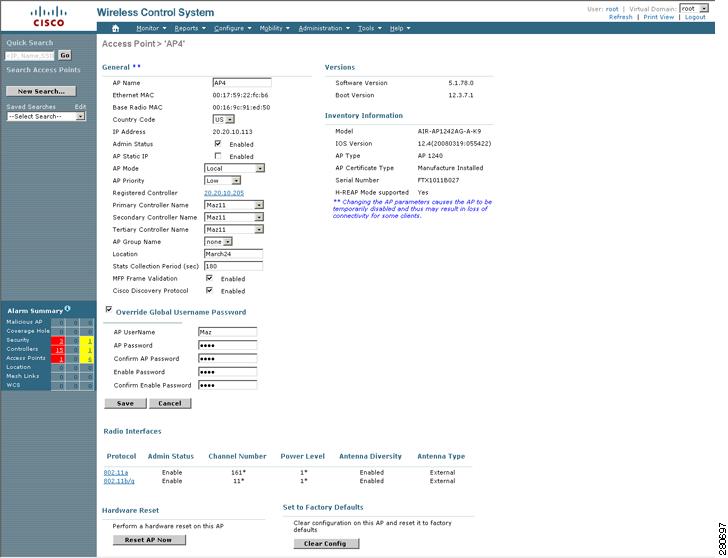This screenshot has width=728, height=558.
Task: Open the Alarm Summary info icon
Action: pos(68,308)
